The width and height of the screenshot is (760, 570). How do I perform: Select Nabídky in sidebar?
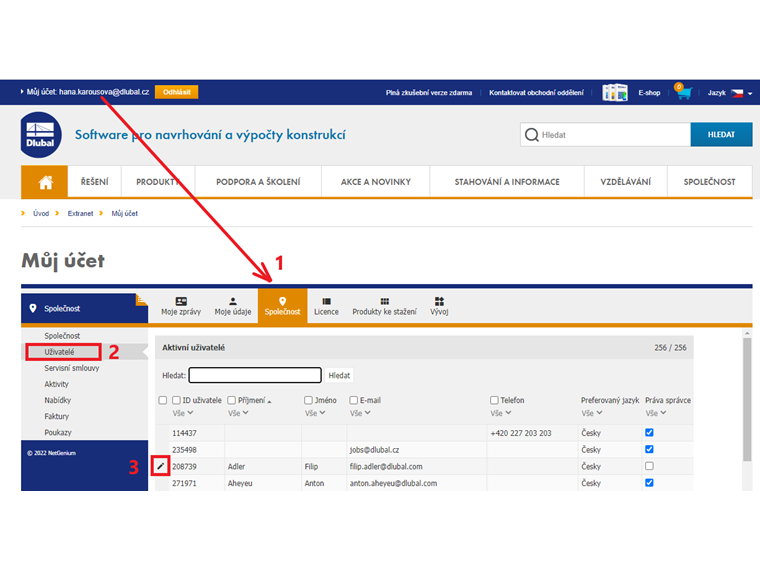57,400
